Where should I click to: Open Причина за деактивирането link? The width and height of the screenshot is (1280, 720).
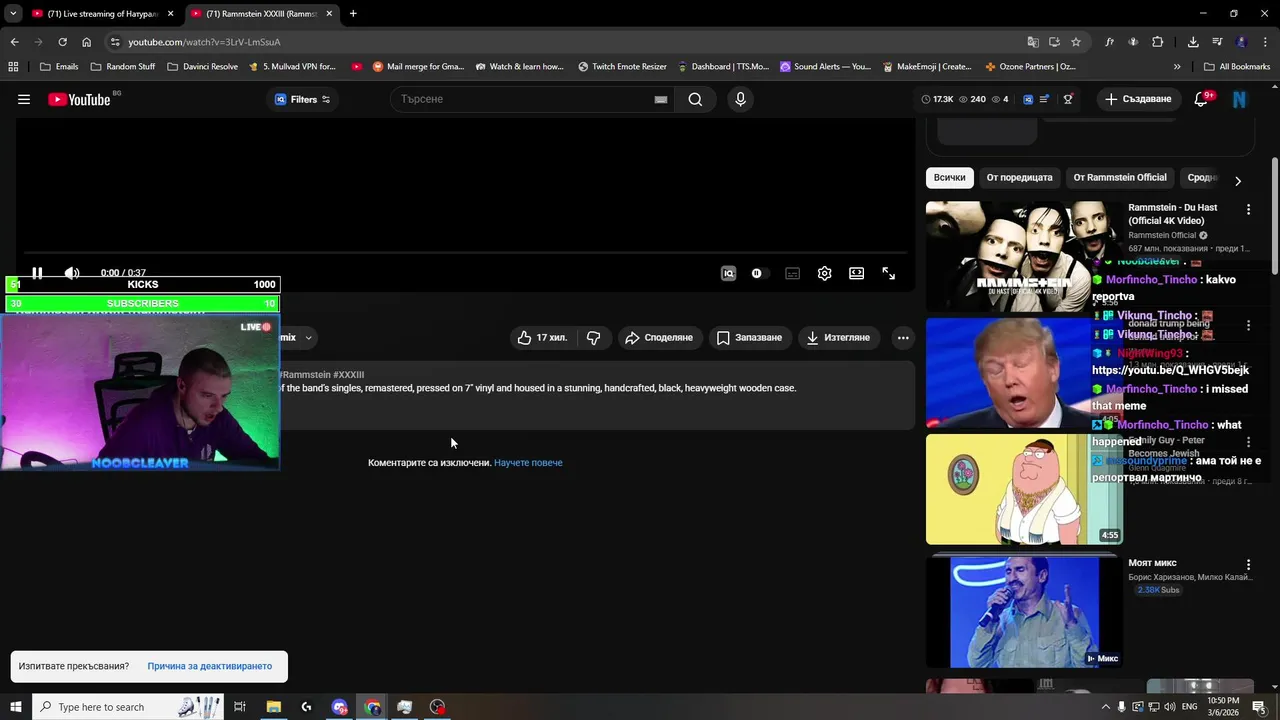209,666
